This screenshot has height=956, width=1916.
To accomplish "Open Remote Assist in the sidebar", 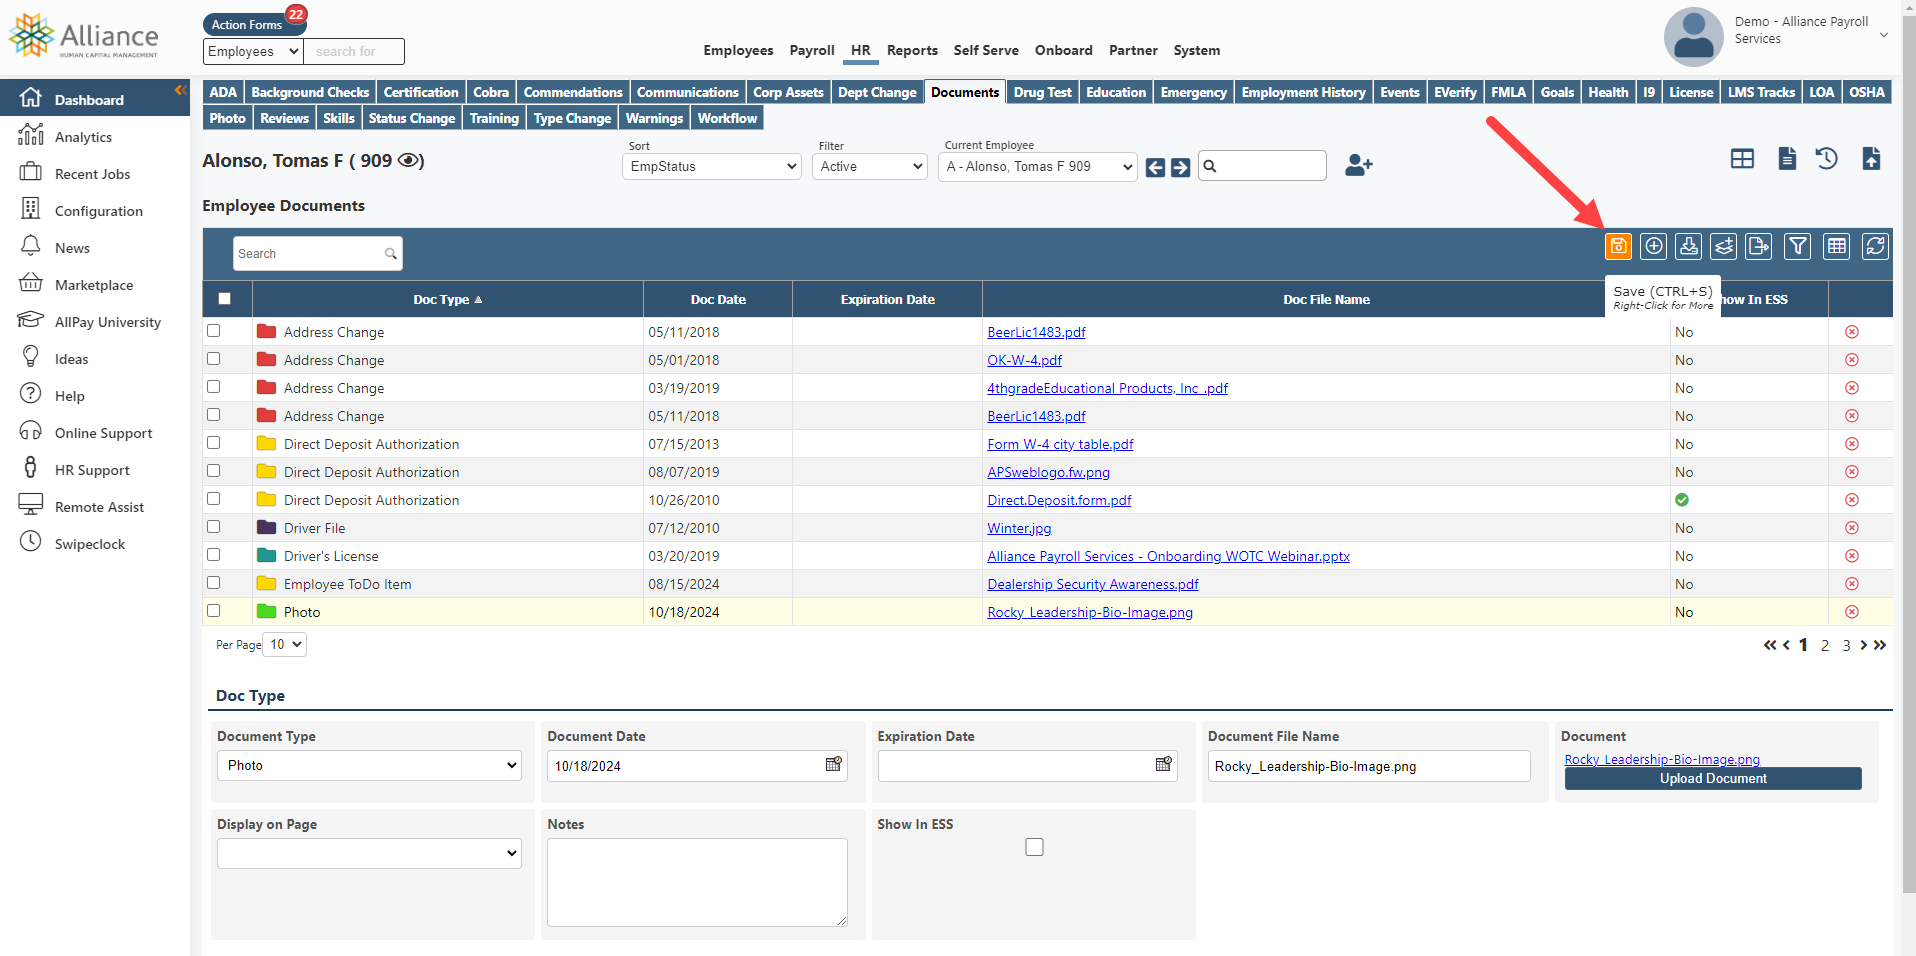I will (99, 507).
